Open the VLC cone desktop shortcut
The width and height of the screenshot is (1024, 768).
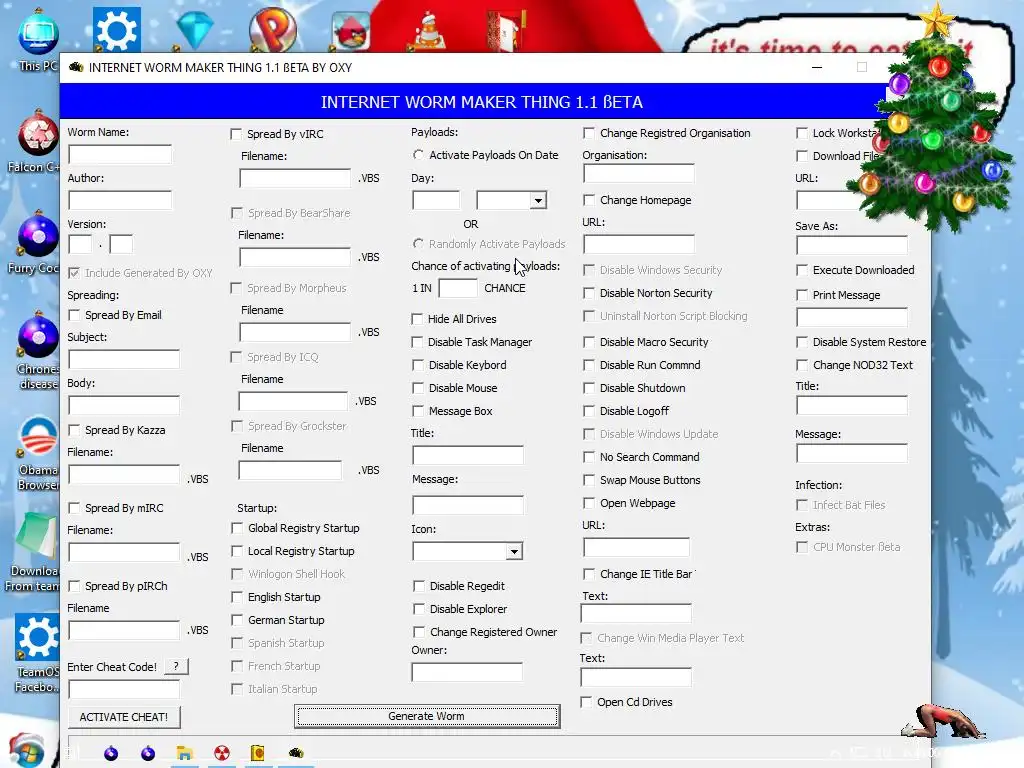tap(429, 31)
